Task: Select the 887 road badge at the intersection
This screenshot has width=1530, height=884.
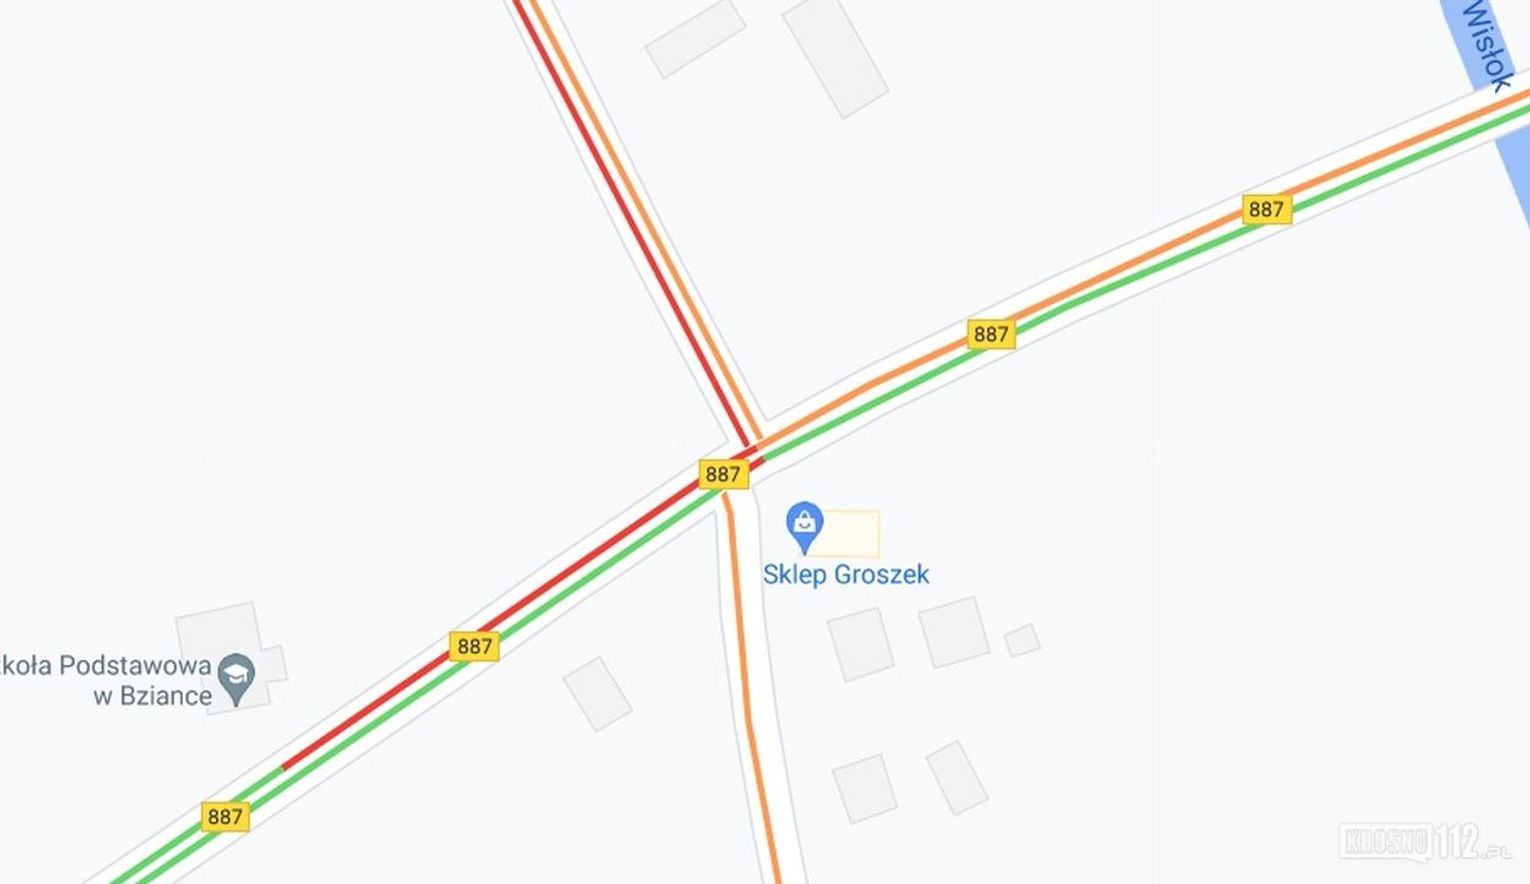Action: click(723, 474)
